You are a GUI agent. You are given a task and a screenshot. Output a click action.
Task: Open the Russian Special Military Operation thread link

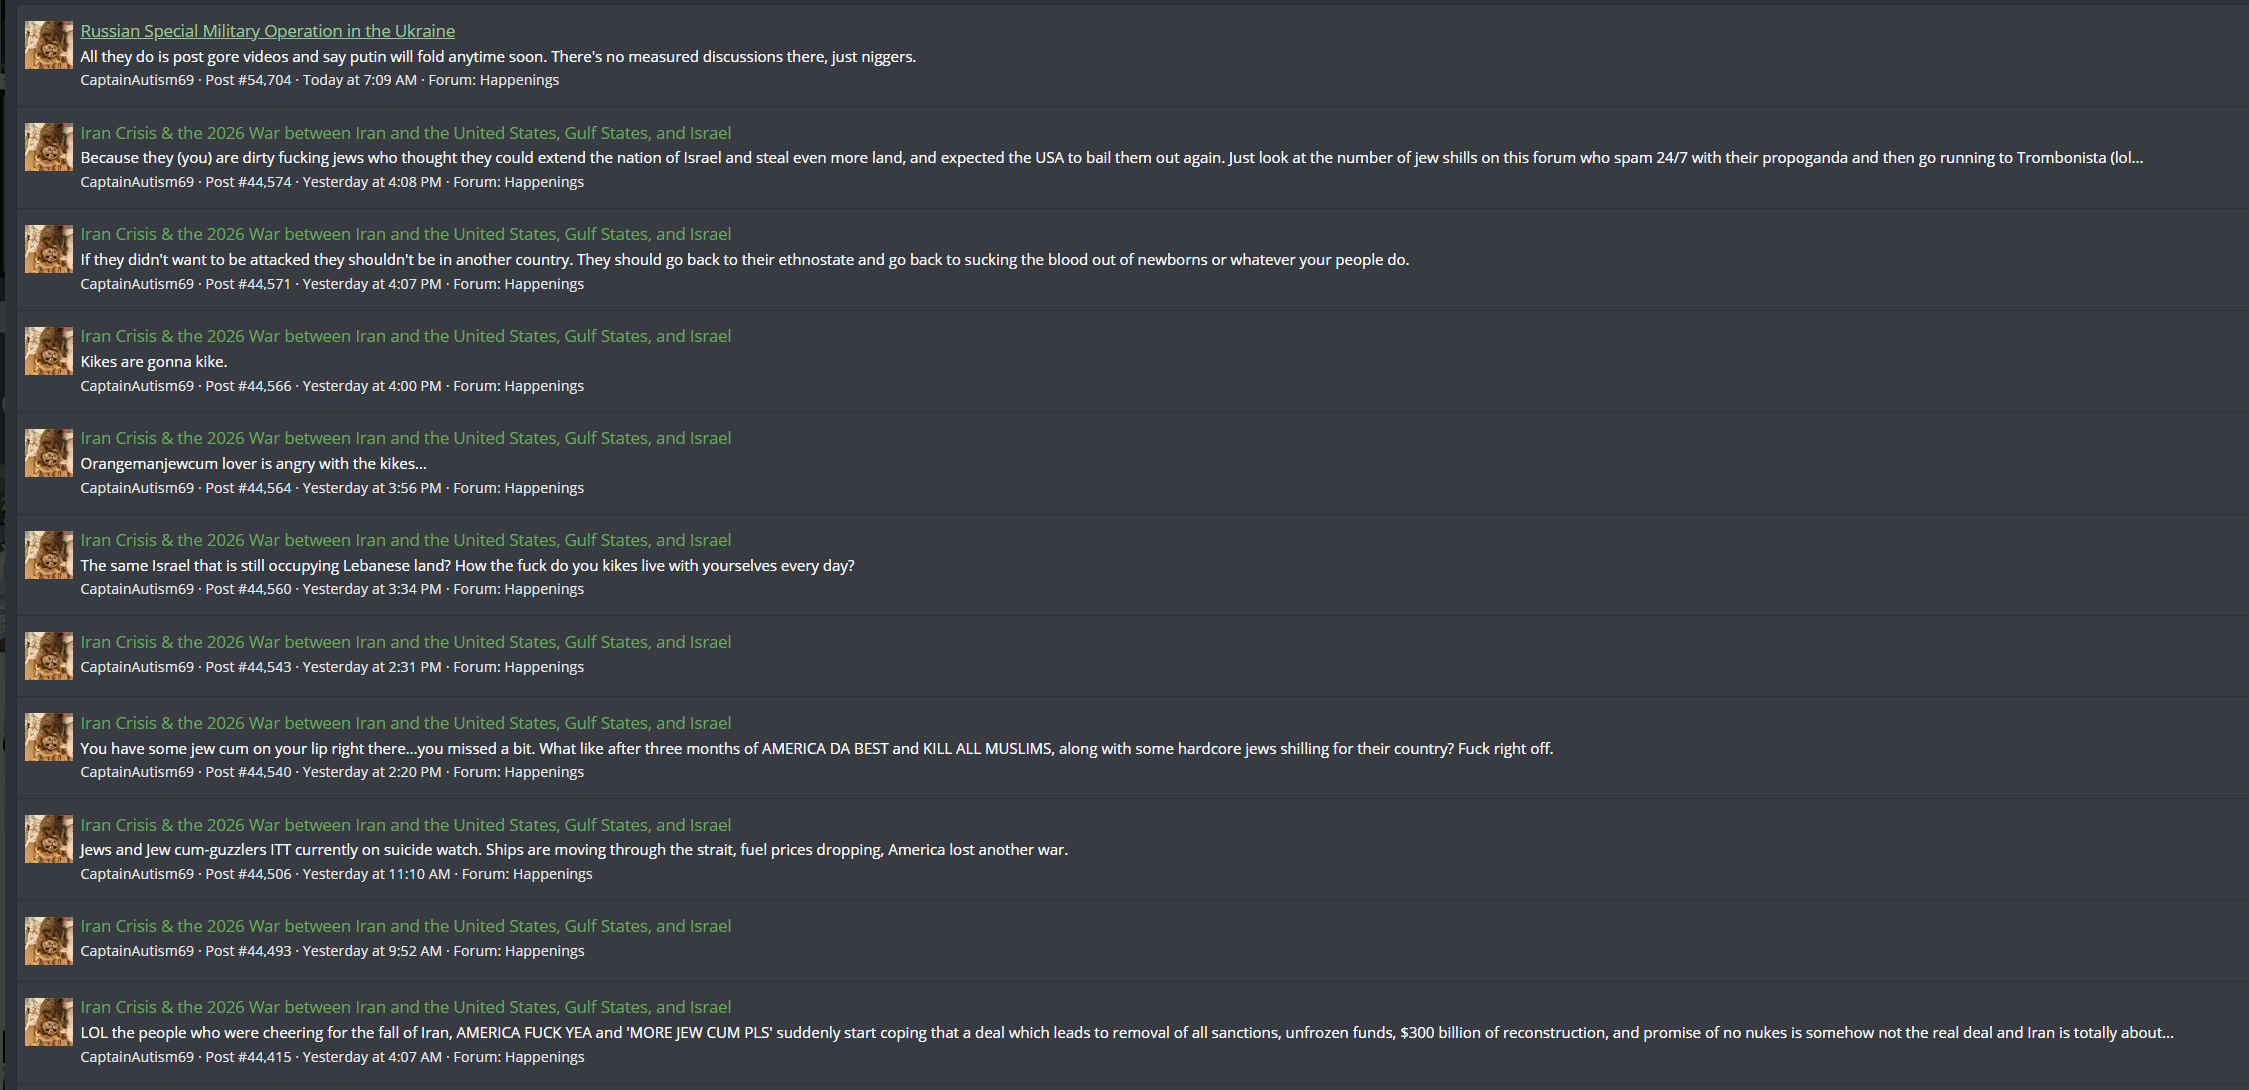tap(267, 31)
